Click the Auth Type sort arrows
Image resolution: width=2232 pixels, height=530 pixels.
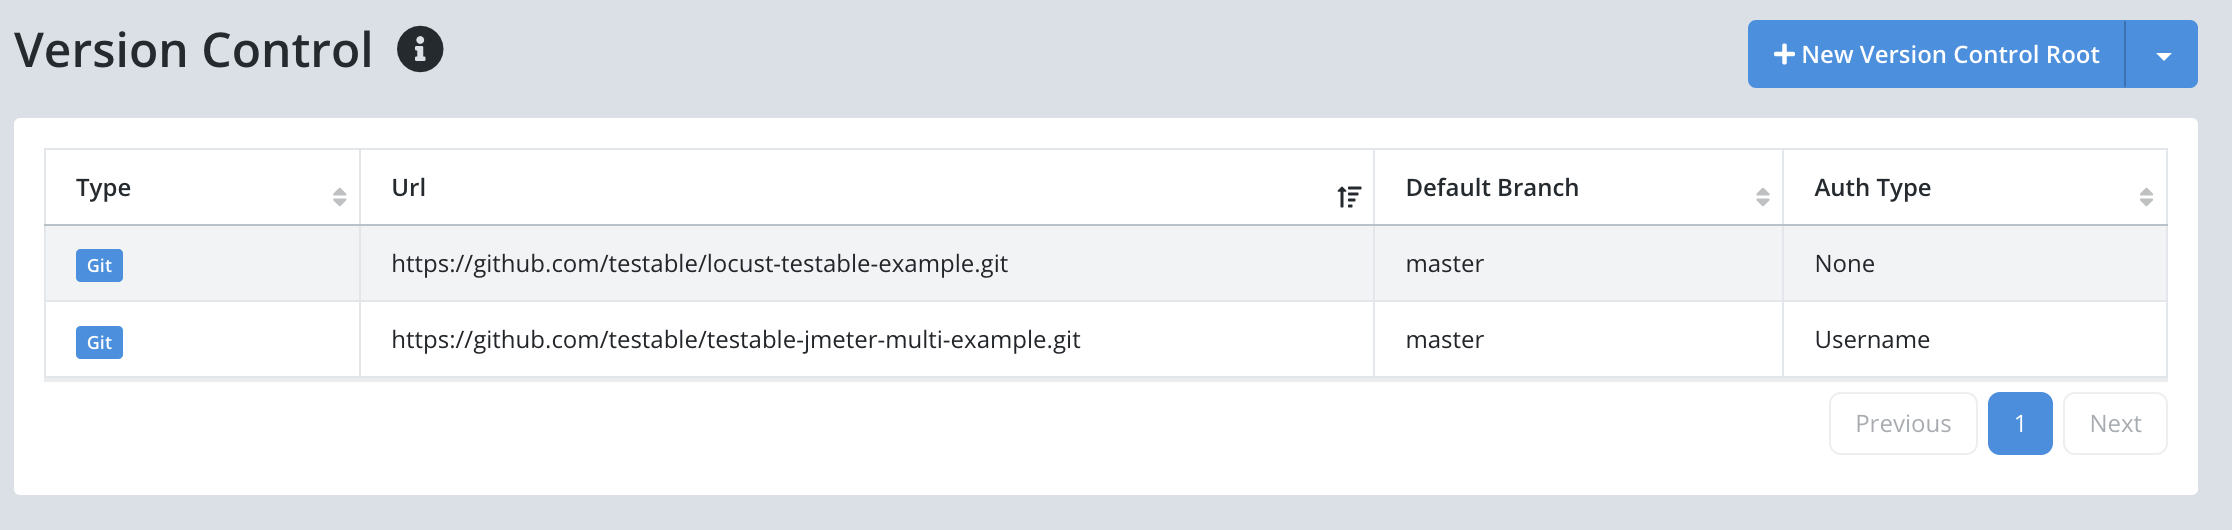pyautogui.click(x=2146, y=197)
